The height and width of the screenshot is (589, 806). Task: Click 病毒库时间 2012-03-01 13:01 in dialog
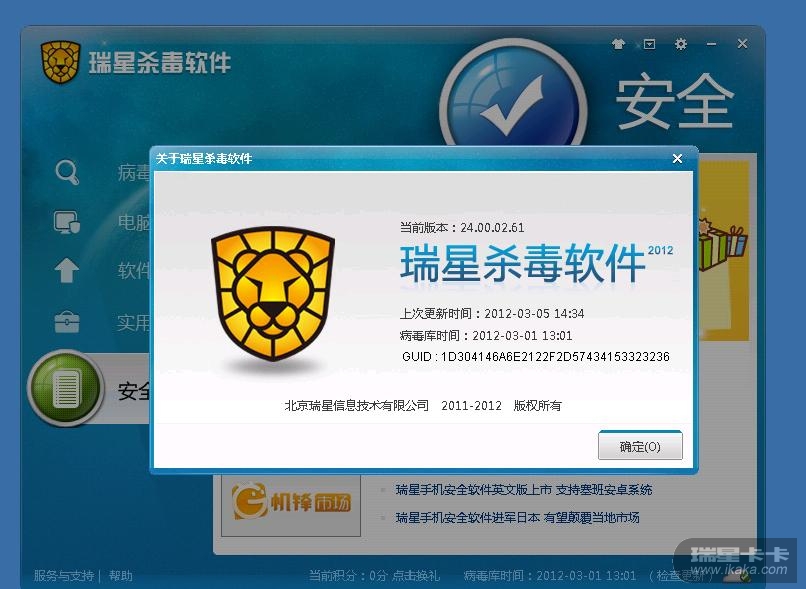click(x=486, y=336)
